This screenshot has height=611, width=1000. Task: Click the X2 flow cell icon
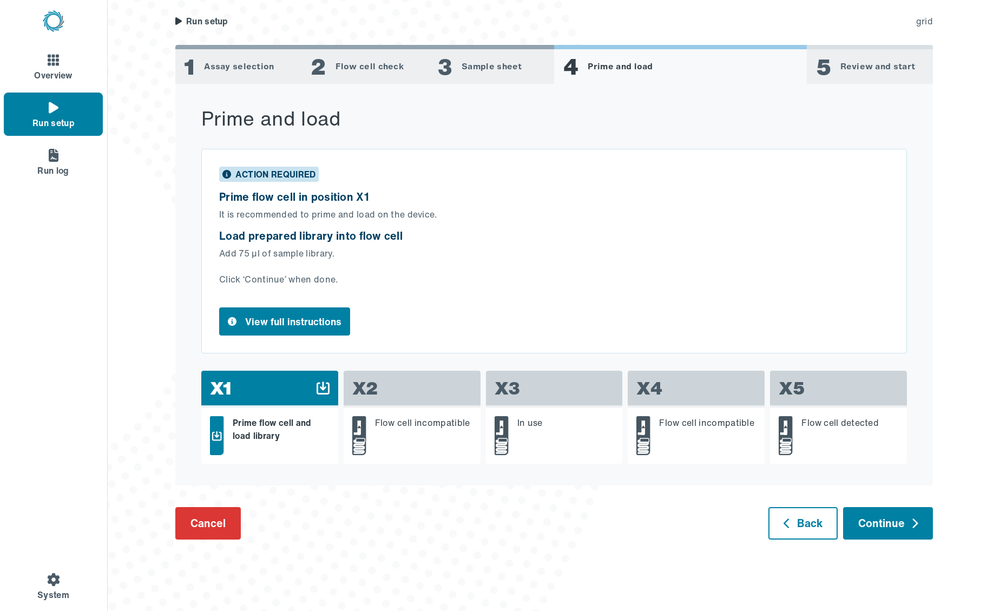pyautogui.click(x=359, y=436)
